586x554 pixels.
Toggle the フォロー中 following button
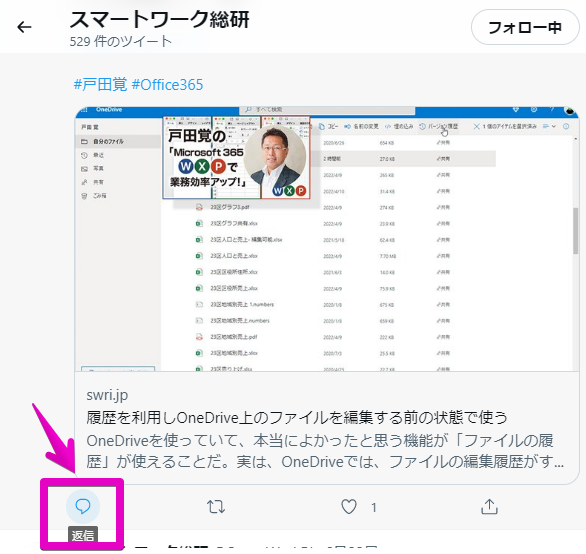point(525,27)
